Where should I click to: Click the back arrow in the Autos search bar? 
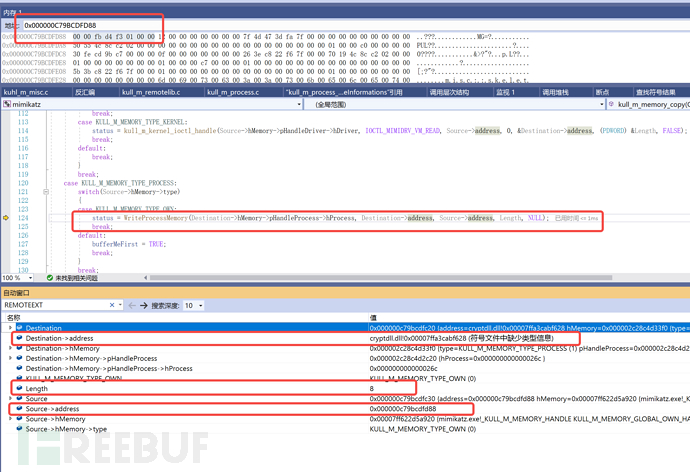pos(132,305)
